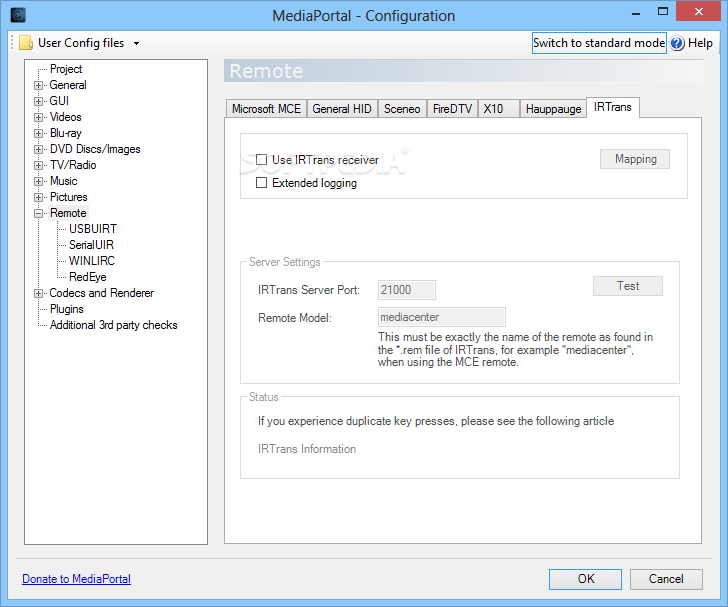Collapse the Remote tree node
The width and height of the screenshot is (728, 607).
pyautogui.click(x=39, y=214)
